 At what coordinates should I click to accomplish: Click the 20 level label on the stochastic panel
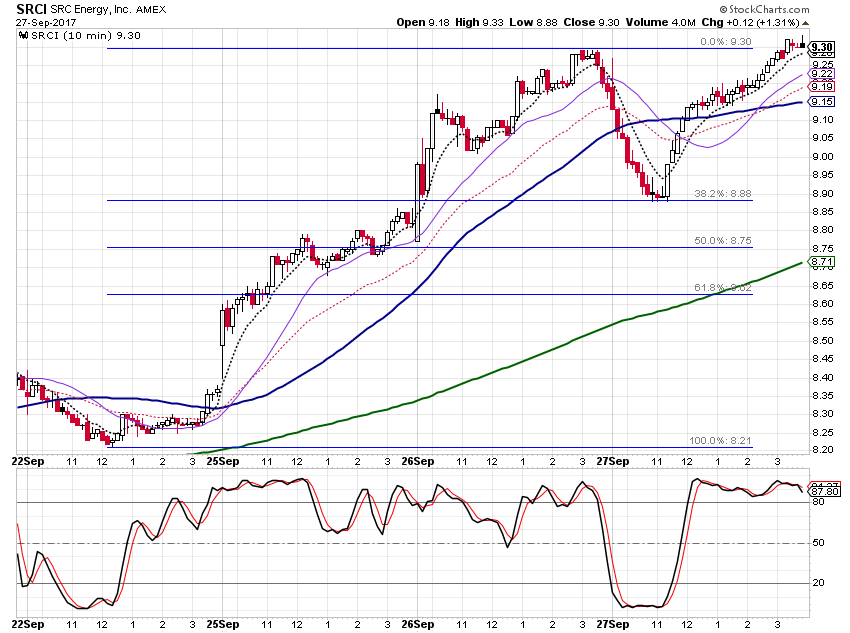tap(819, 583)
